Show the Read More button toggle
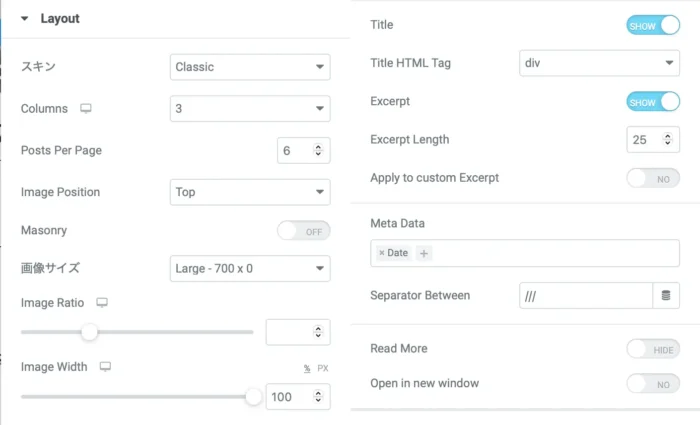Image resolution: width=700 pixels, height=425 pixels. click(x=653, y=349)
